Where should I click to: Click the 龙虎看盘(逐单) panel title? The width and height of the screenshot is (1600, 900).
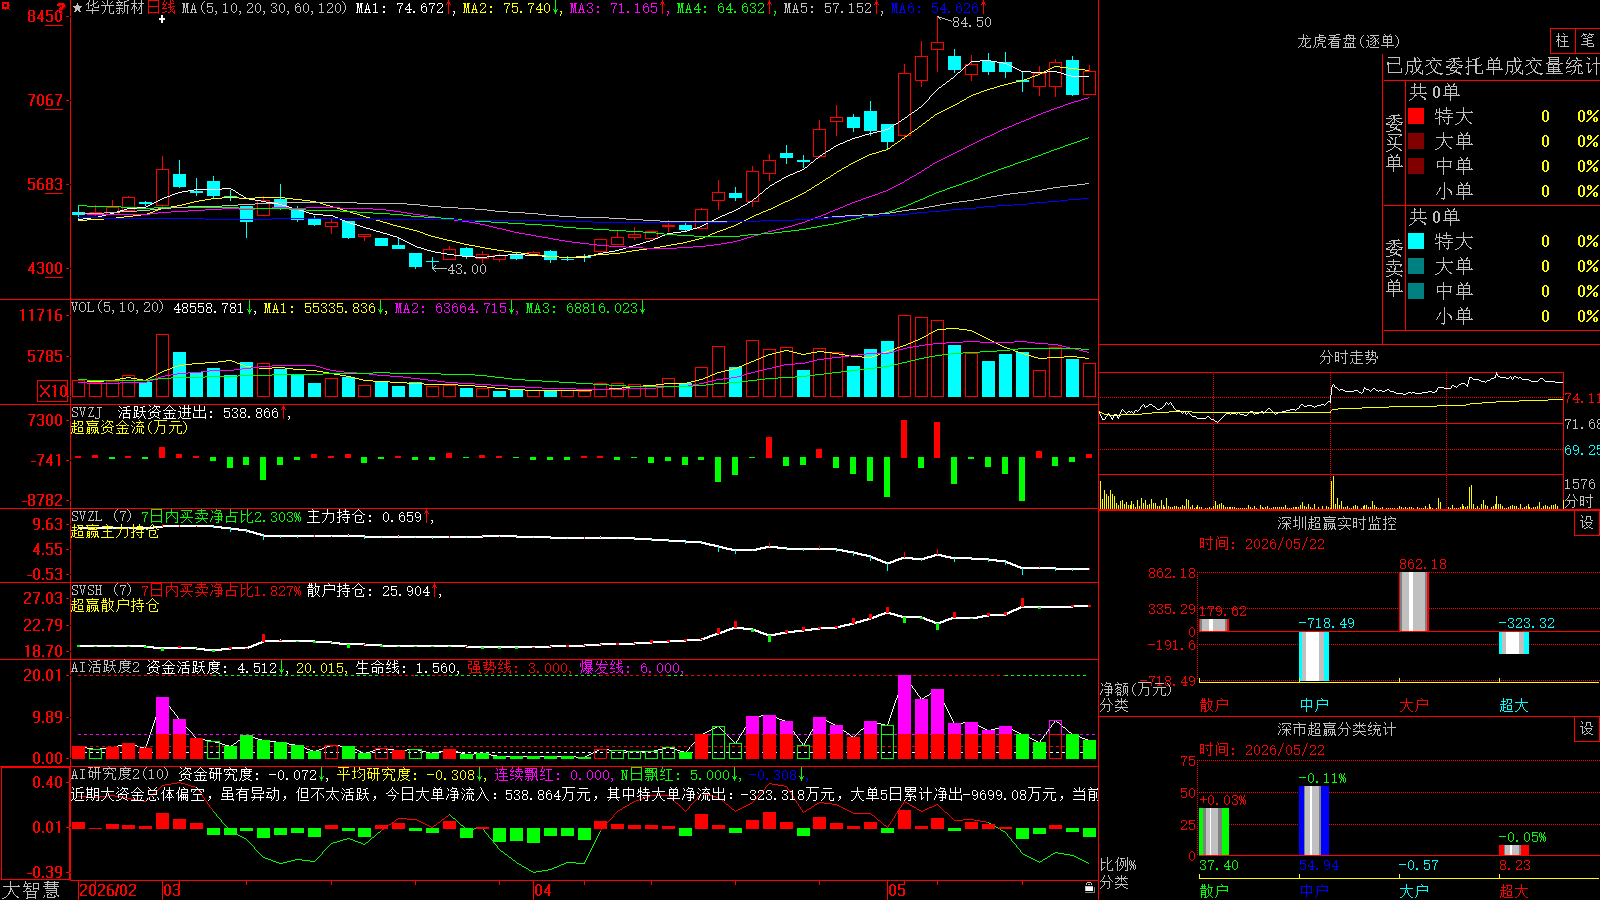(x=1349, y=41)
